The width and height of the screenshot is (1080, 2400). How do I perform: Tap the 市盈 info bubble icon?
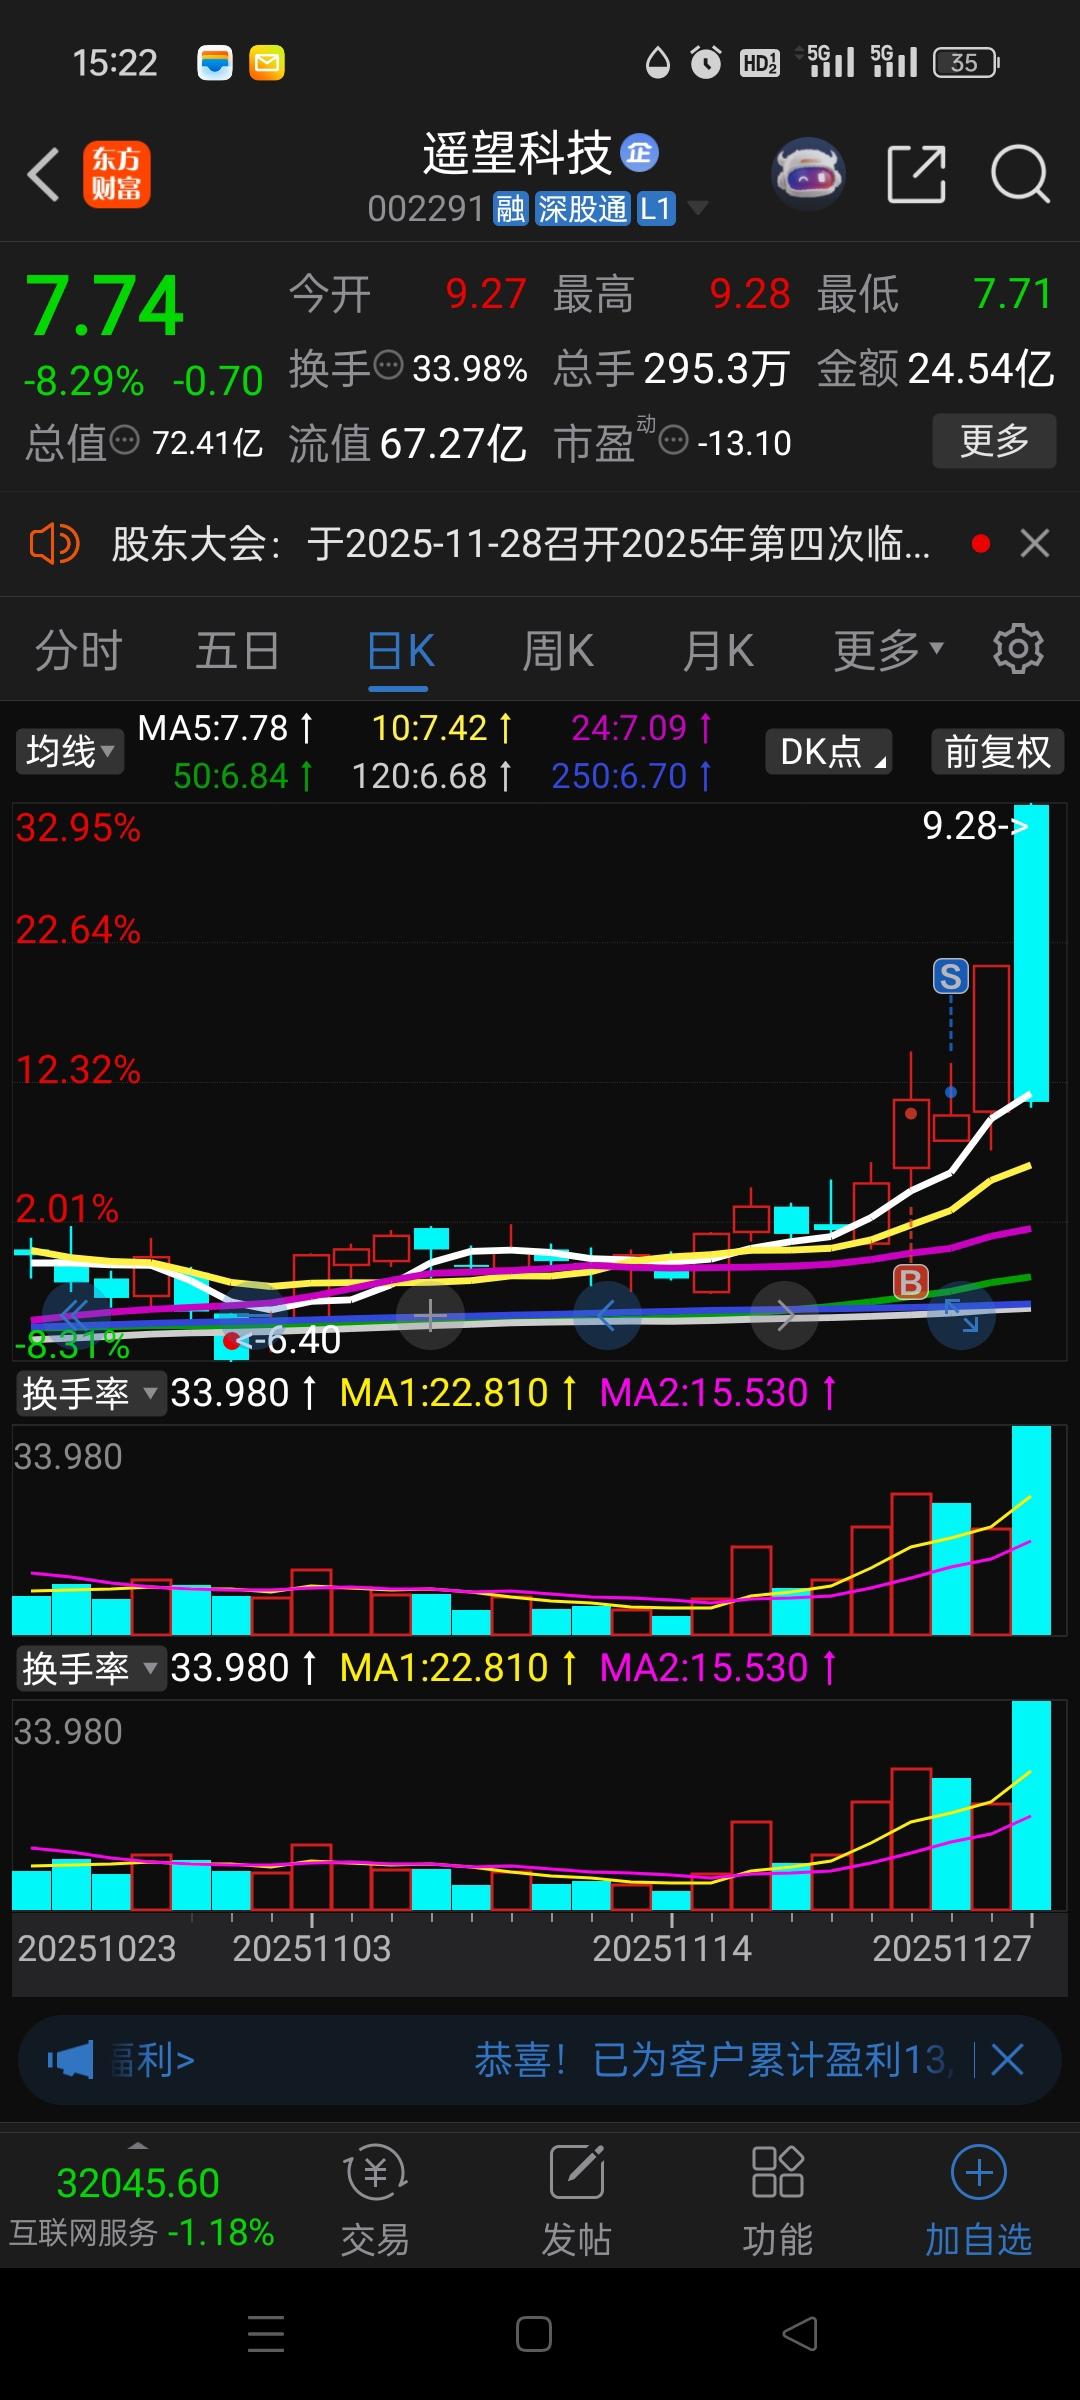click(674, 440)
